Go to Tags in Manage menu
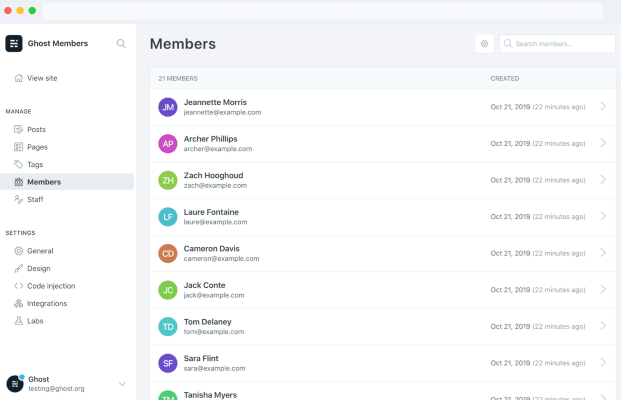Viewport: 621px width, 400px height. tap(35, 164)
